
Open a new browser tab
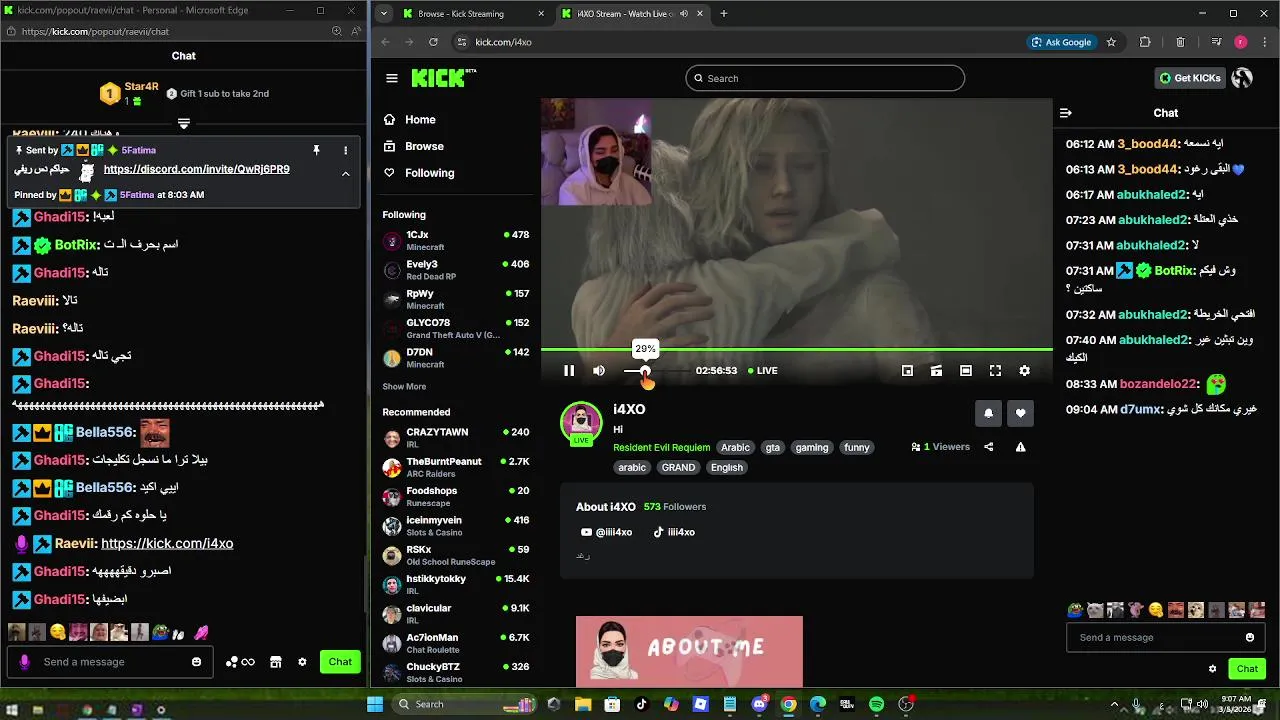(x=724, y=14)
